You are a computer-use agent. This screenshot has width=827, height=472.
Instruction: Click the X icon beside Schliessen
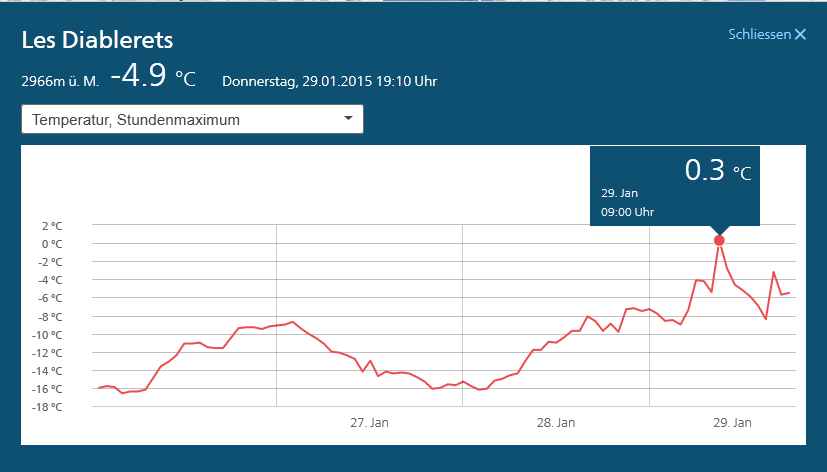pos(800,35)
